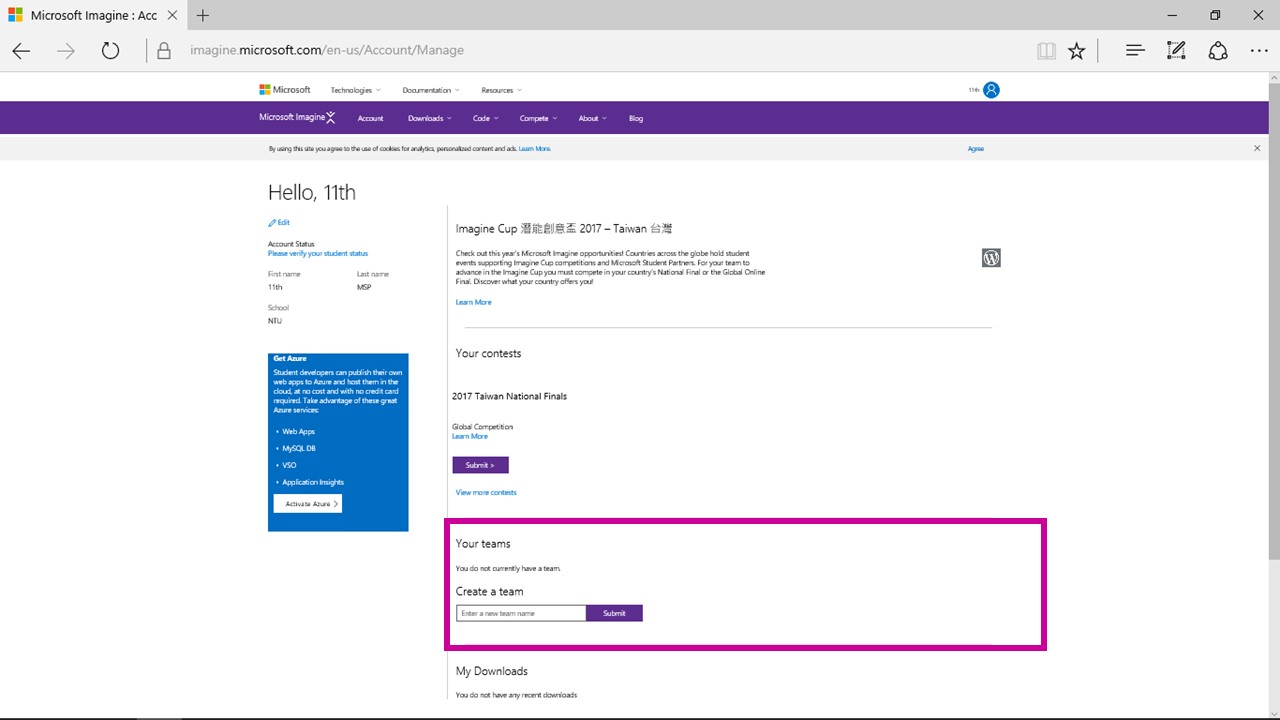Click the 'Your contests' heading
This screenshot has width=1280, height=720.
pos(488,353)
